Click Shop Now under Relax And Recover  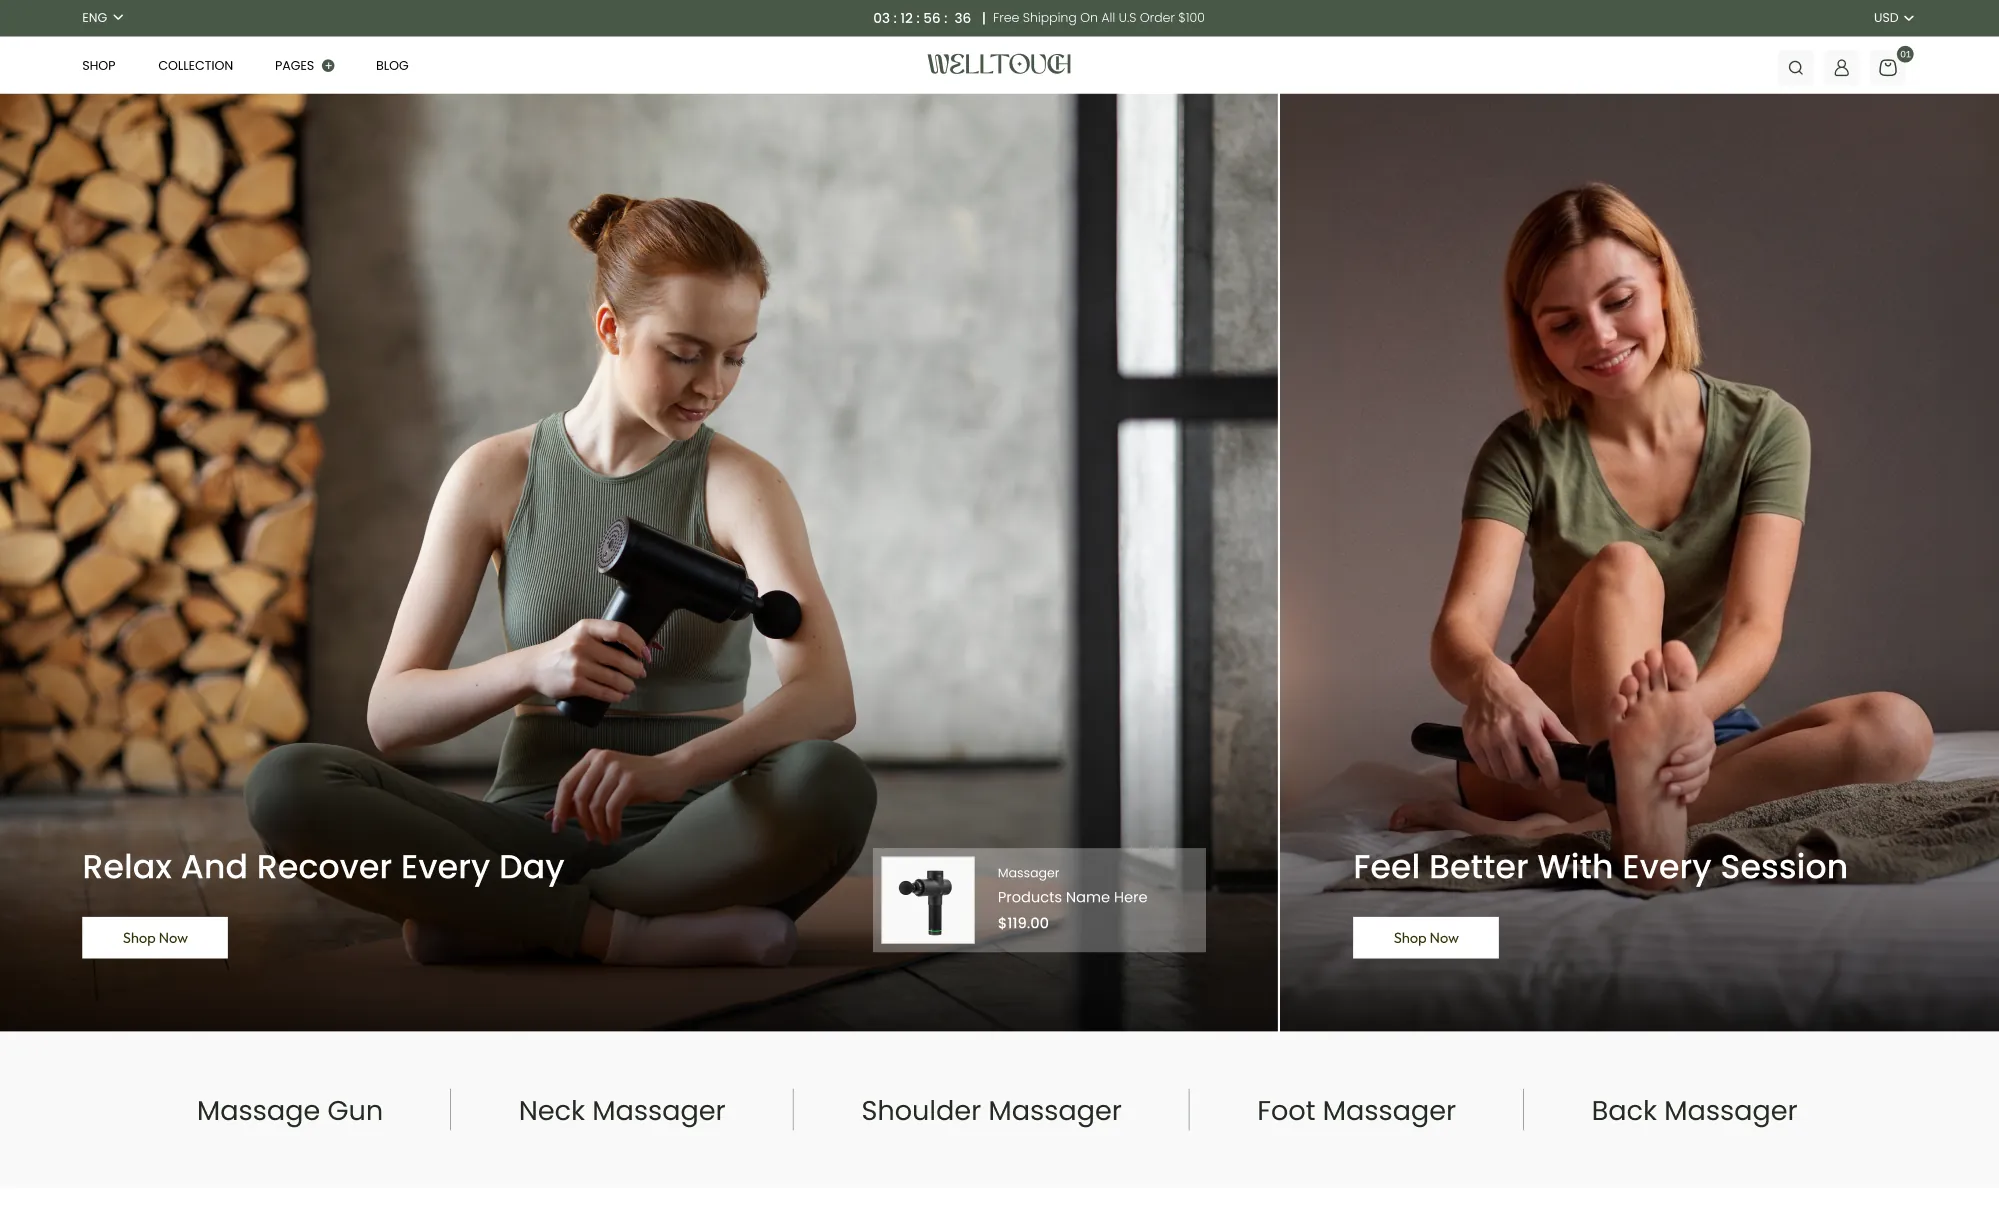[155, 938]
